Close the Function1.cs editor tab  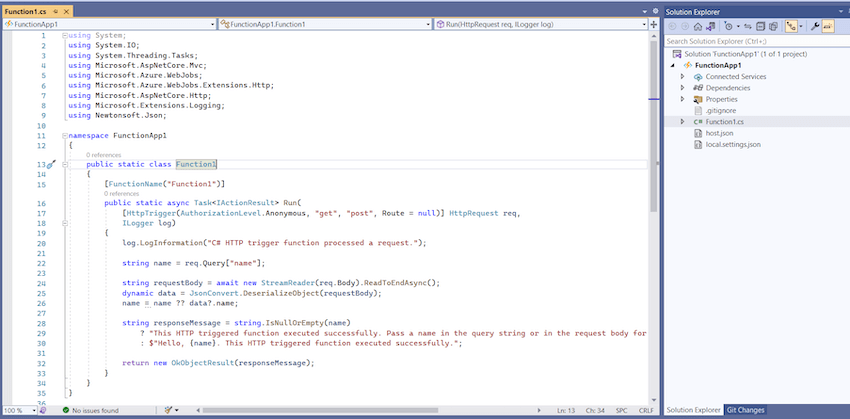click(x=66, y=11)
